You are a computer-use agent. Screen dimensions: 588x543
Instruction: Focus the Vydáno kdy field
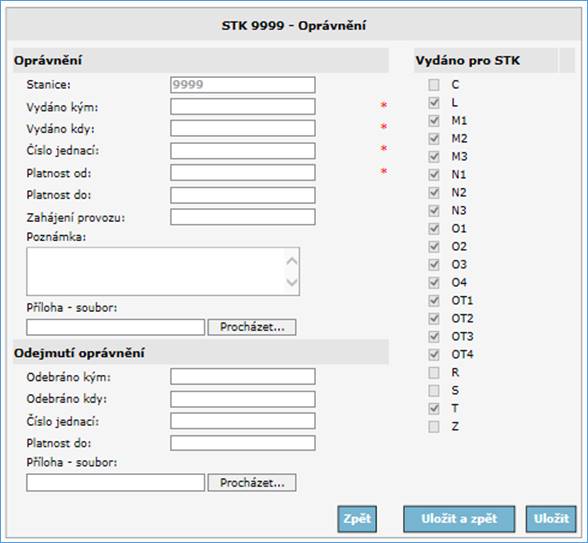243,129
